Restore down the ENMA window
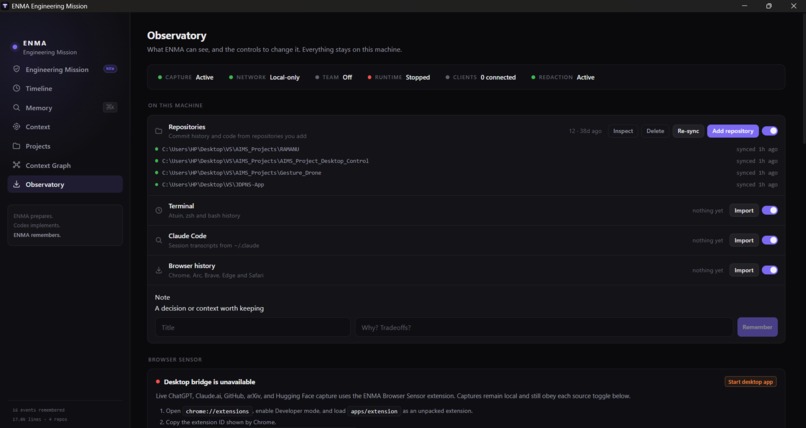 click(x=768, y=6)
